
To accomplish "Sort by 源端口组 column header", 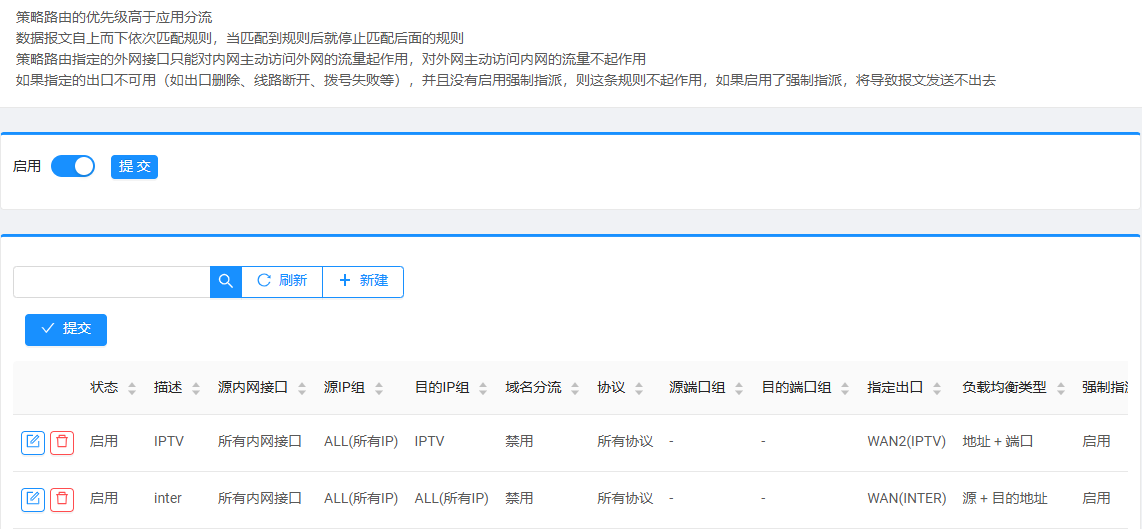I will click(x=707, y=388).
